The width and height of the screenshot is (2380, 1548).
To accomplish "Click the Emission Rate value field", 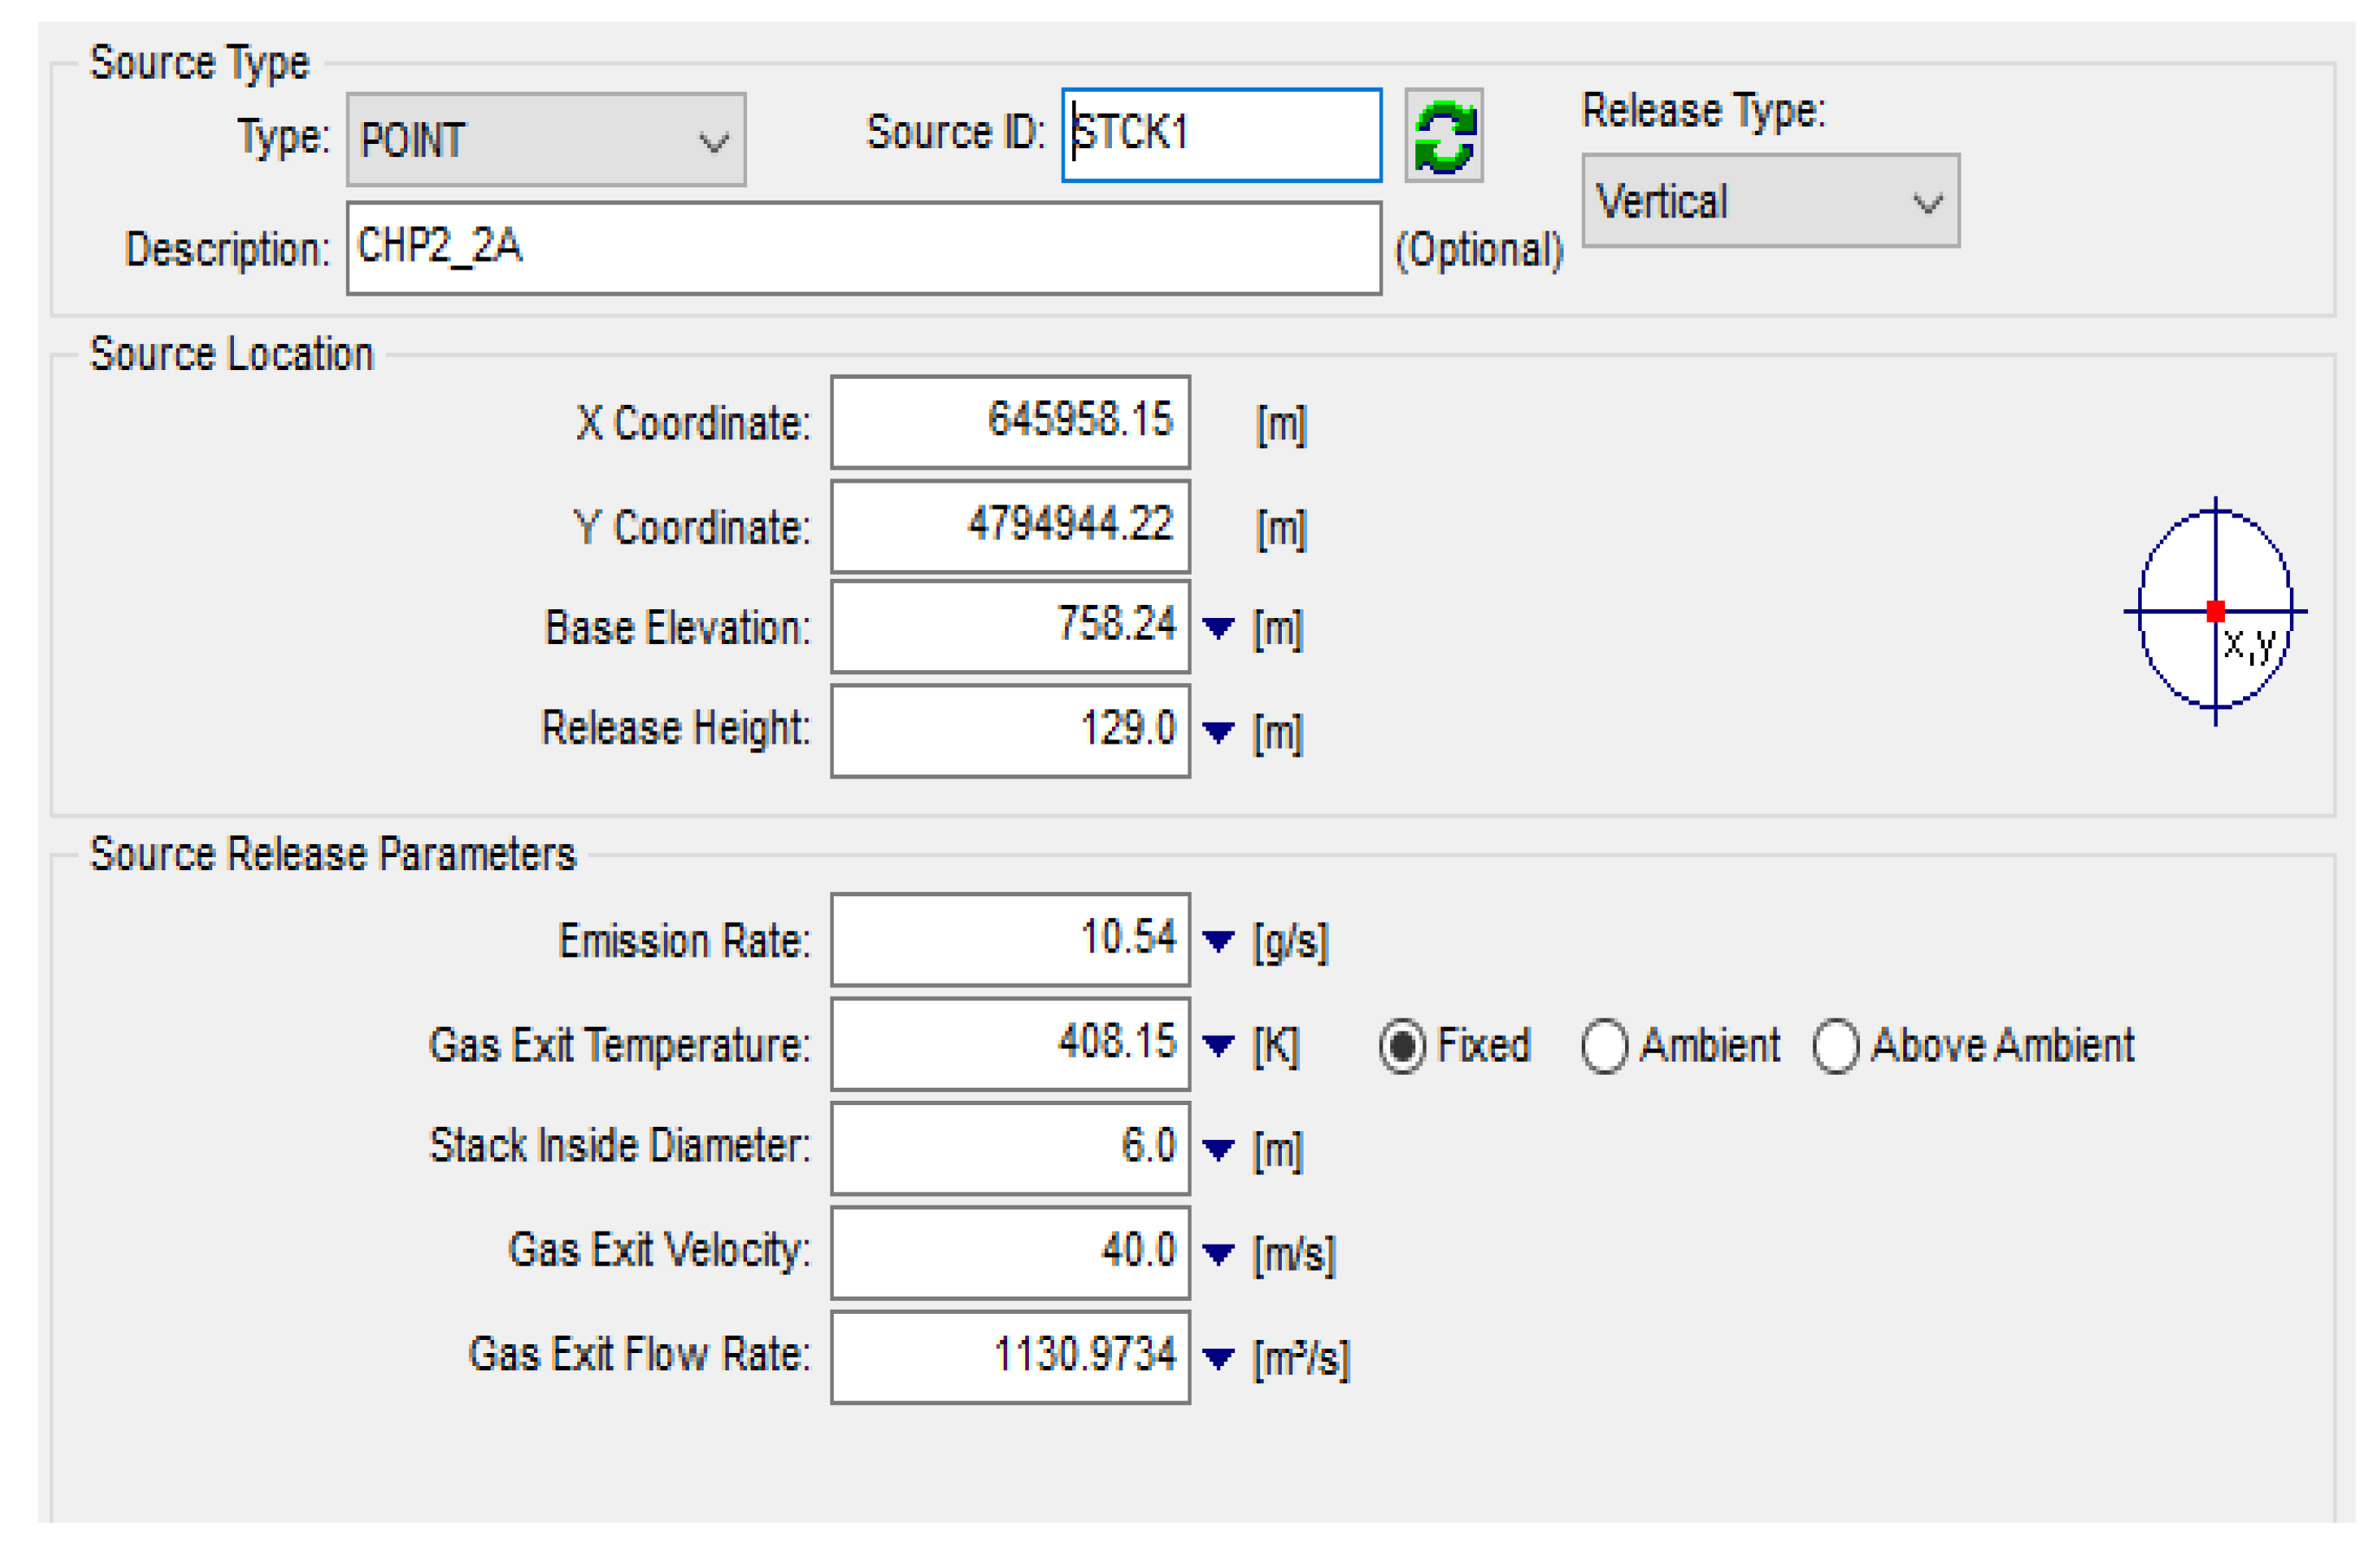I will pyautogui.click(x=1010, y=940).
